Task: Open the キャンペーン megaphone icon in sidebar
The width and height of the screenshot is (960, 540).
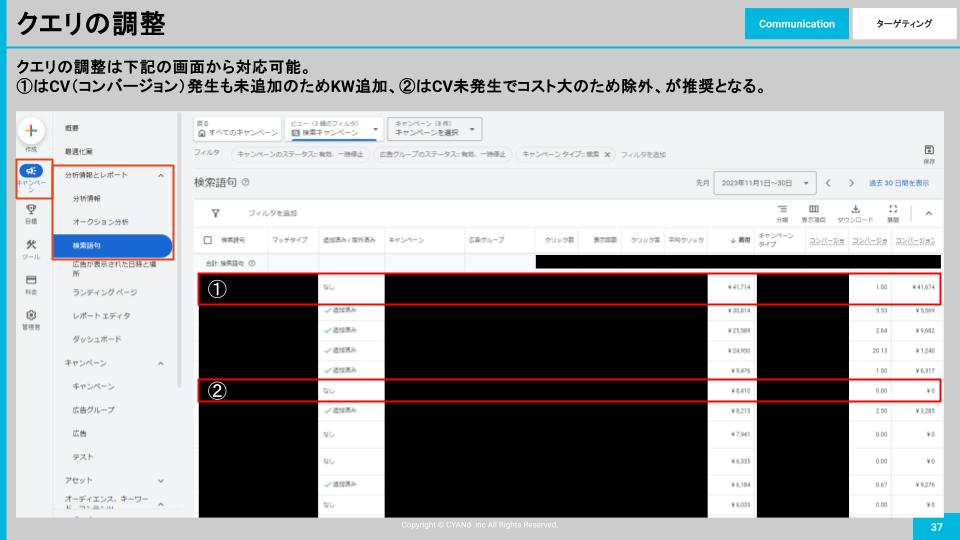Action: pos(33,172)
